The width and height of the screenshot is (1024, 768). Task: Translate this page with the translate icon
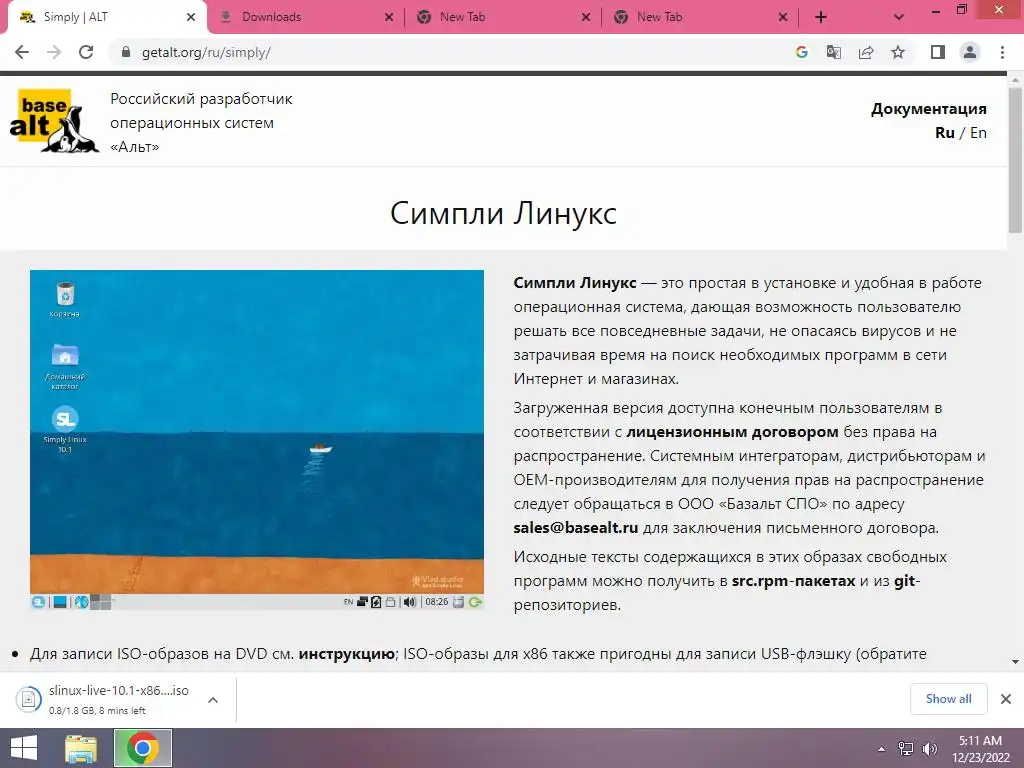(834, 52)
